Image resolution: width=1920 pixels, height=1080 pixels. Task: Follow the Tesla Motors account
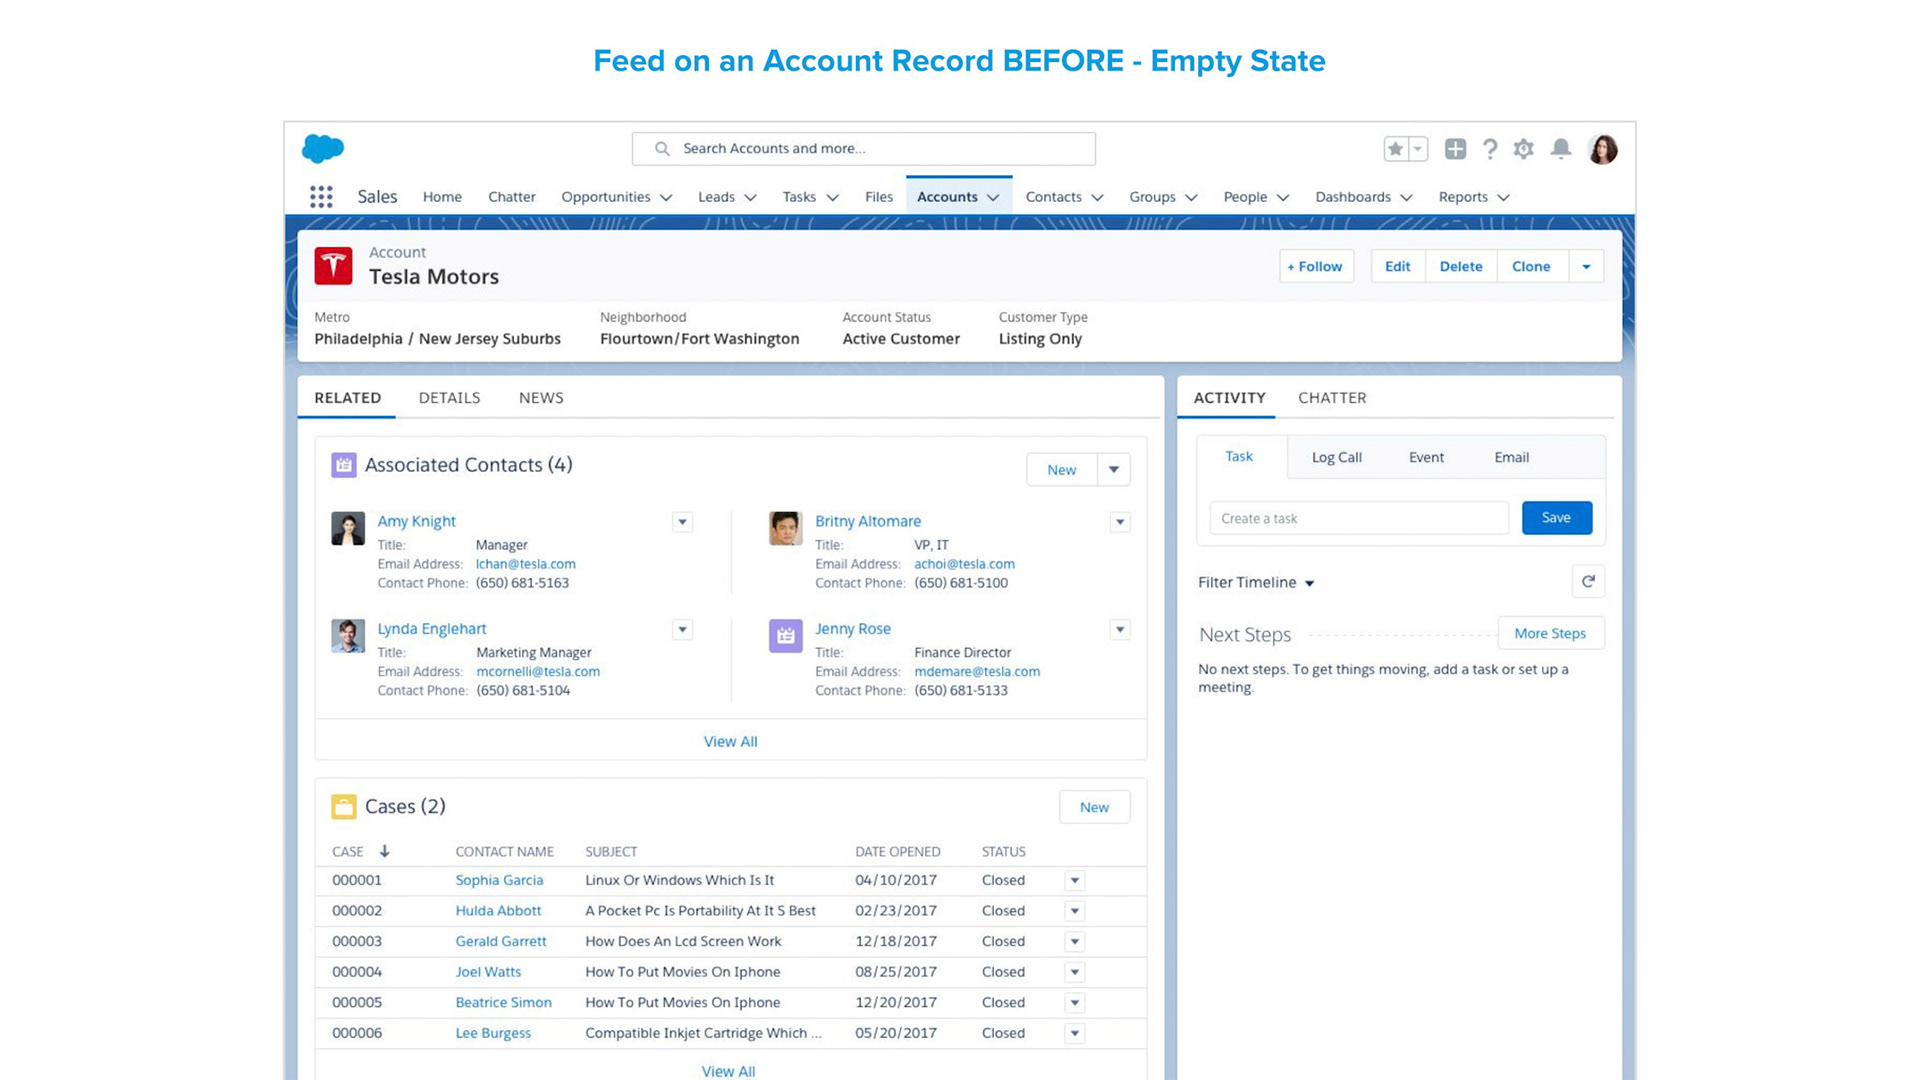coord(1316,266)
